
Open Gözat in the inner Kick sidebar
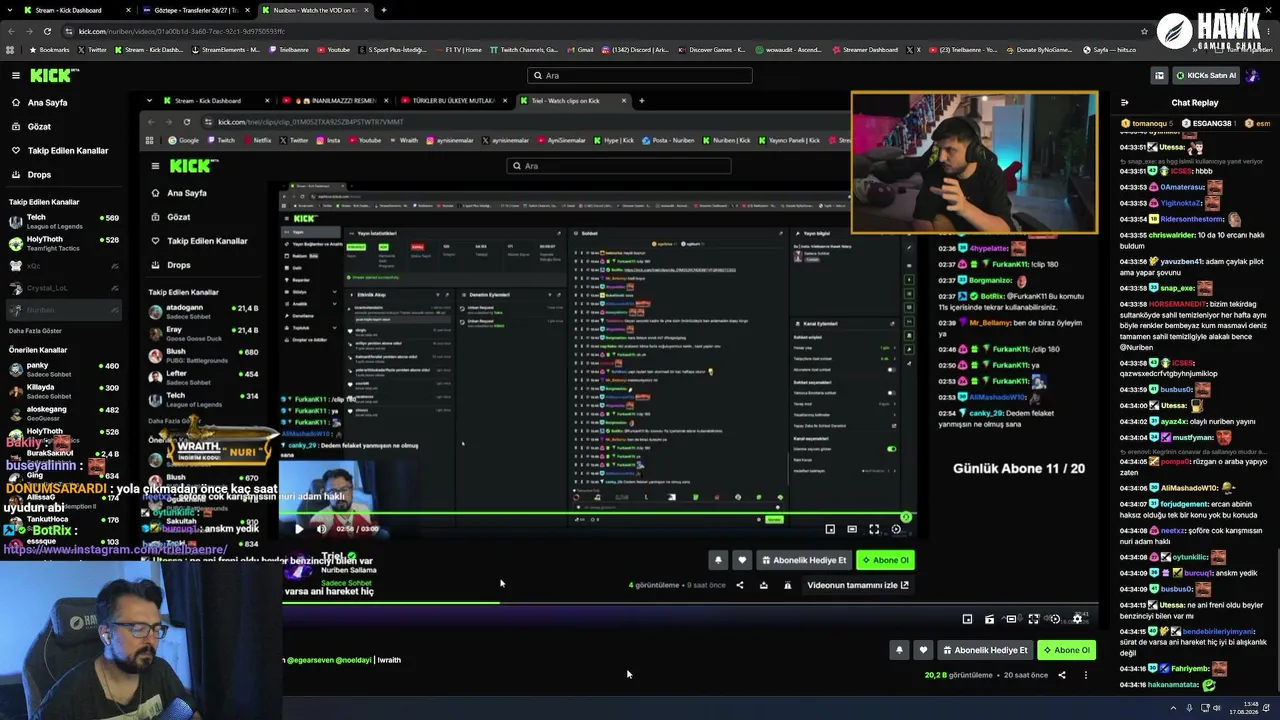click(x=179, y=217)
